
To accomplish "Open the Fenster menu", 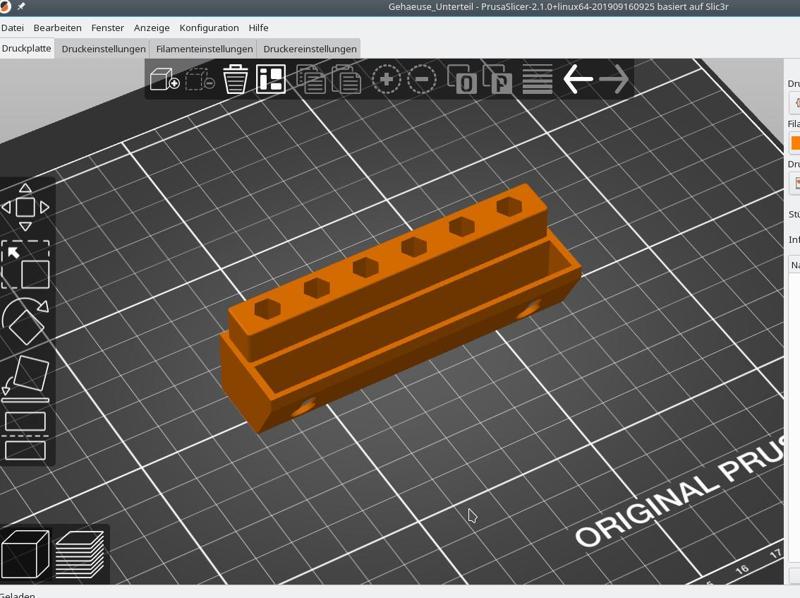I will [107, 28].
